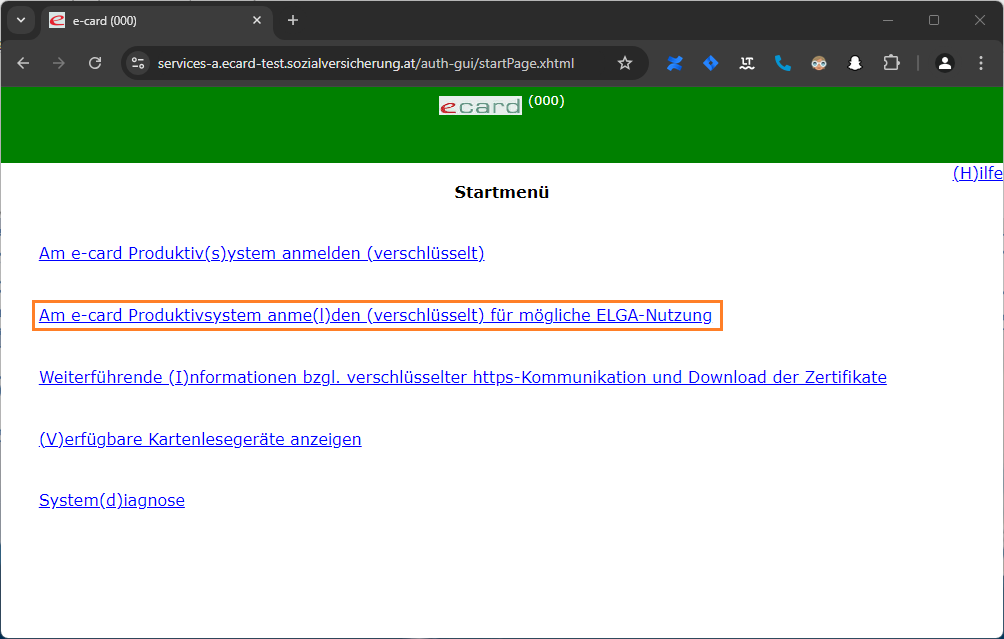
Task: Bookmark this page with the star icon
Action: point(625,63)
